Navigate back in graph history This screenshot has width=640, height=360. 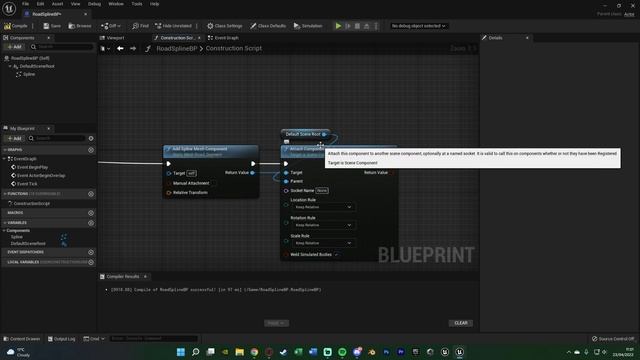(120, 48)
